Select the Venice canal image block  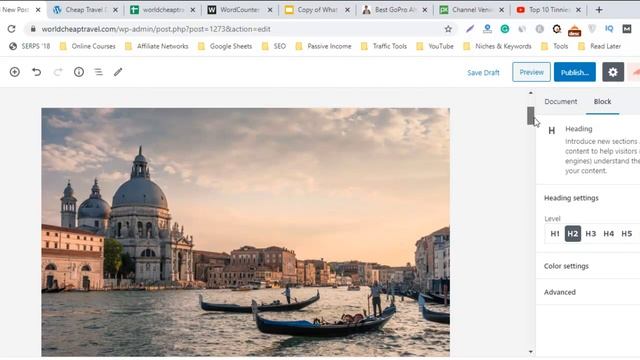[246, 232]
